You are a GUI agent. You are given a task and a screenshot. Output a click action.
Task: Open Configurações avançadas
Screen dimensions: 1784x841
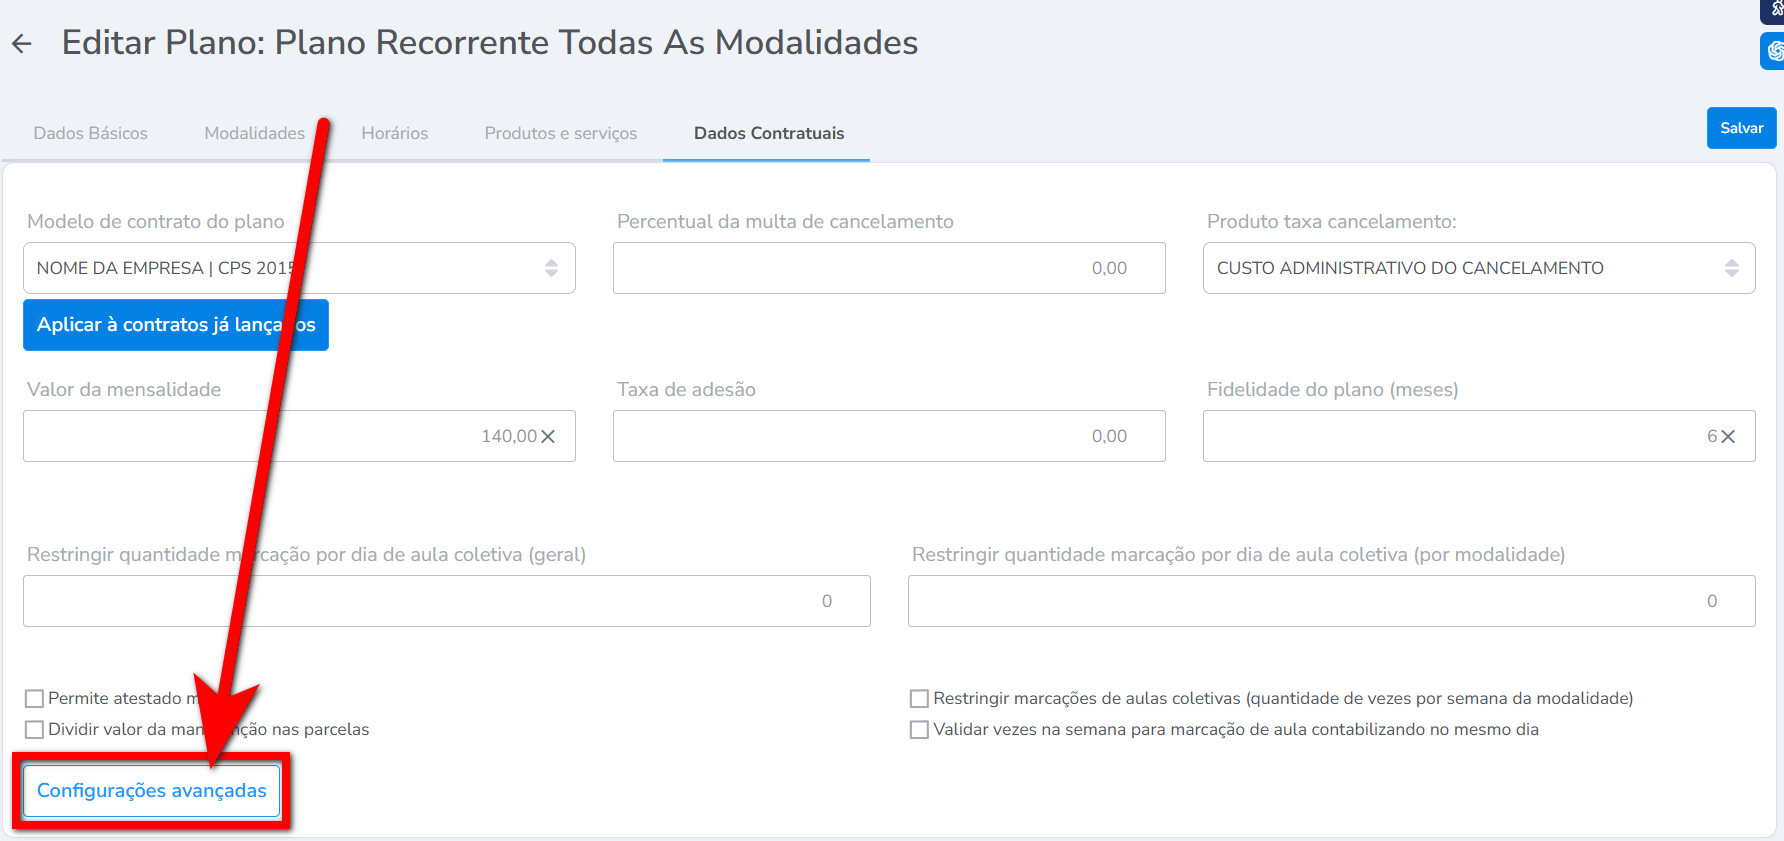tap(152, 791)
